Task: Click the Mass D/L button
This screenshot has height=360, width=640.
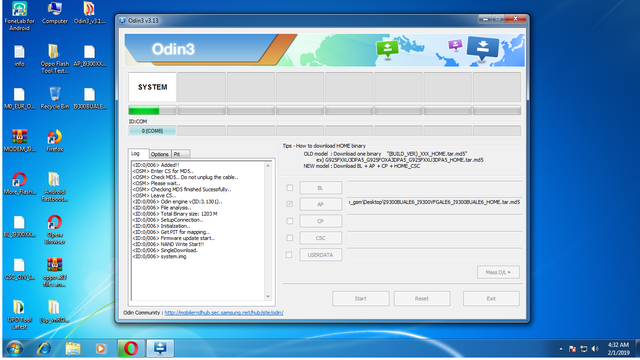Action: [498, 272]
